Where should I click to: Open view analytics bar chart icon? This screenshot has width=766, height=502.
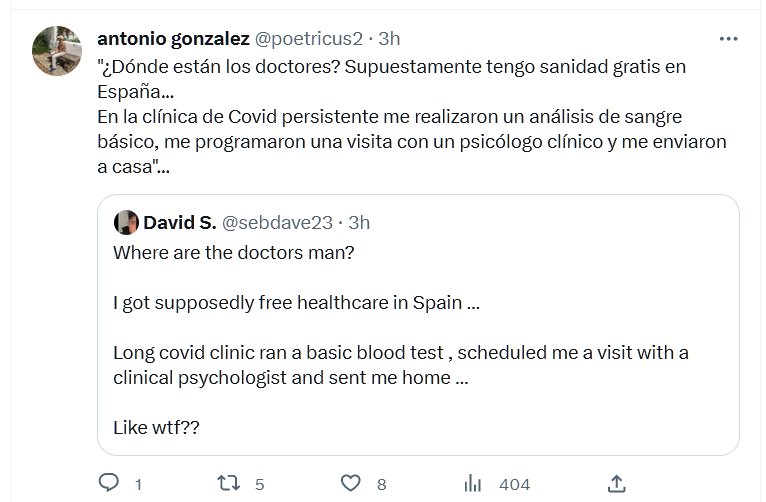click(474, 483)
